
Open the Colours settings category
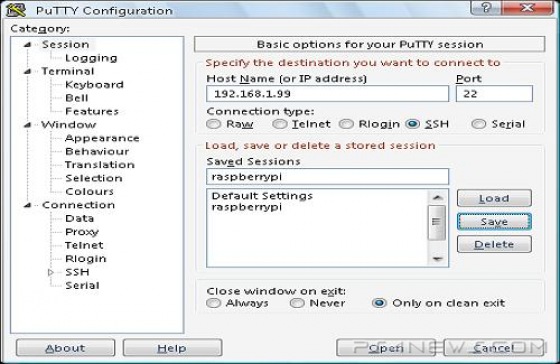[x=89, y=191]
